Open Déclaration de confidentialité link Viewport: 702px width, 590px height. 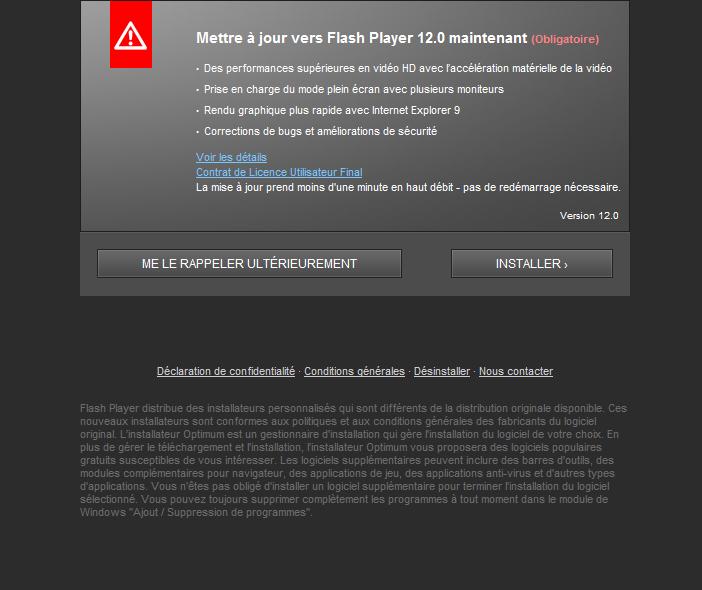click(x=226, y=371)
